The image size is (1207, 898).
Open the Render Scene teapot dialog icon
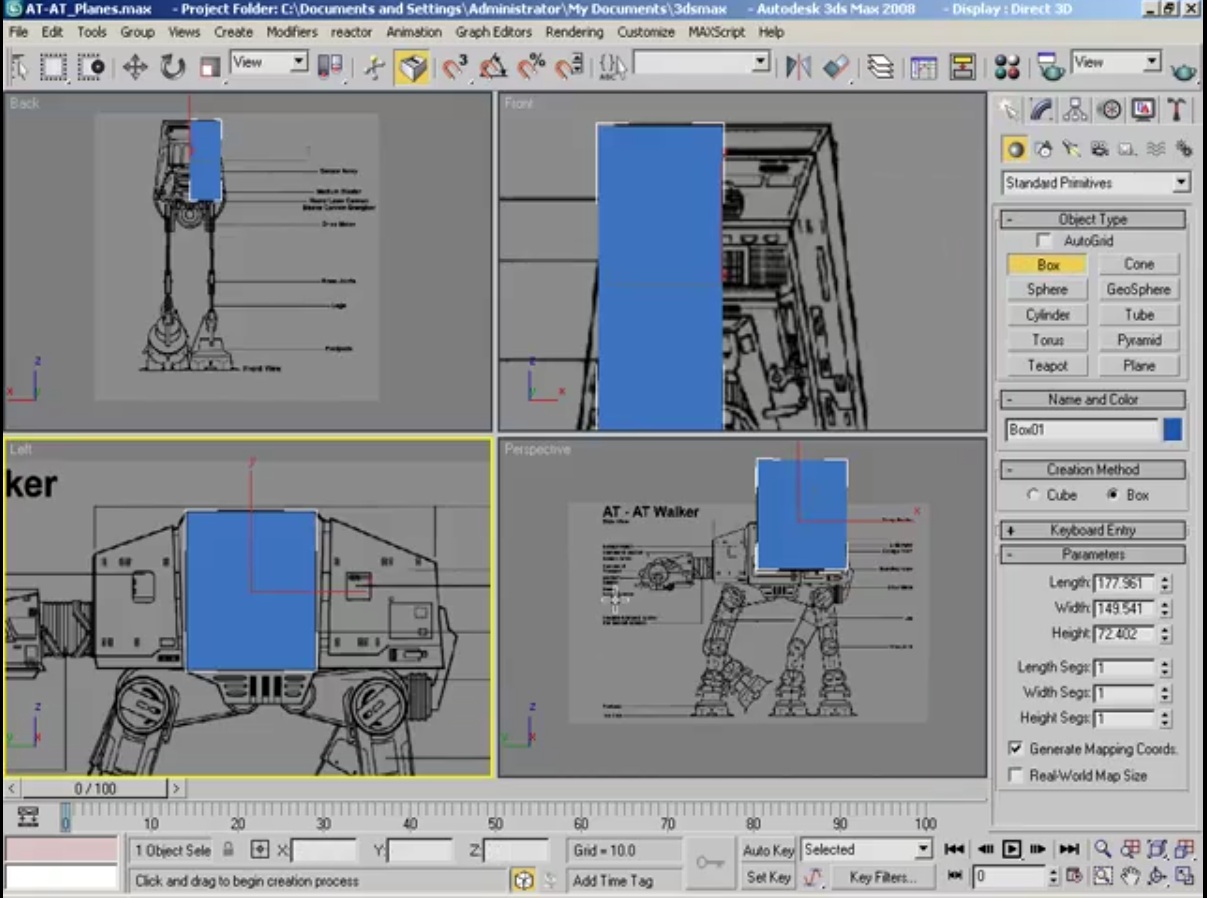[x=1050, y=67]
